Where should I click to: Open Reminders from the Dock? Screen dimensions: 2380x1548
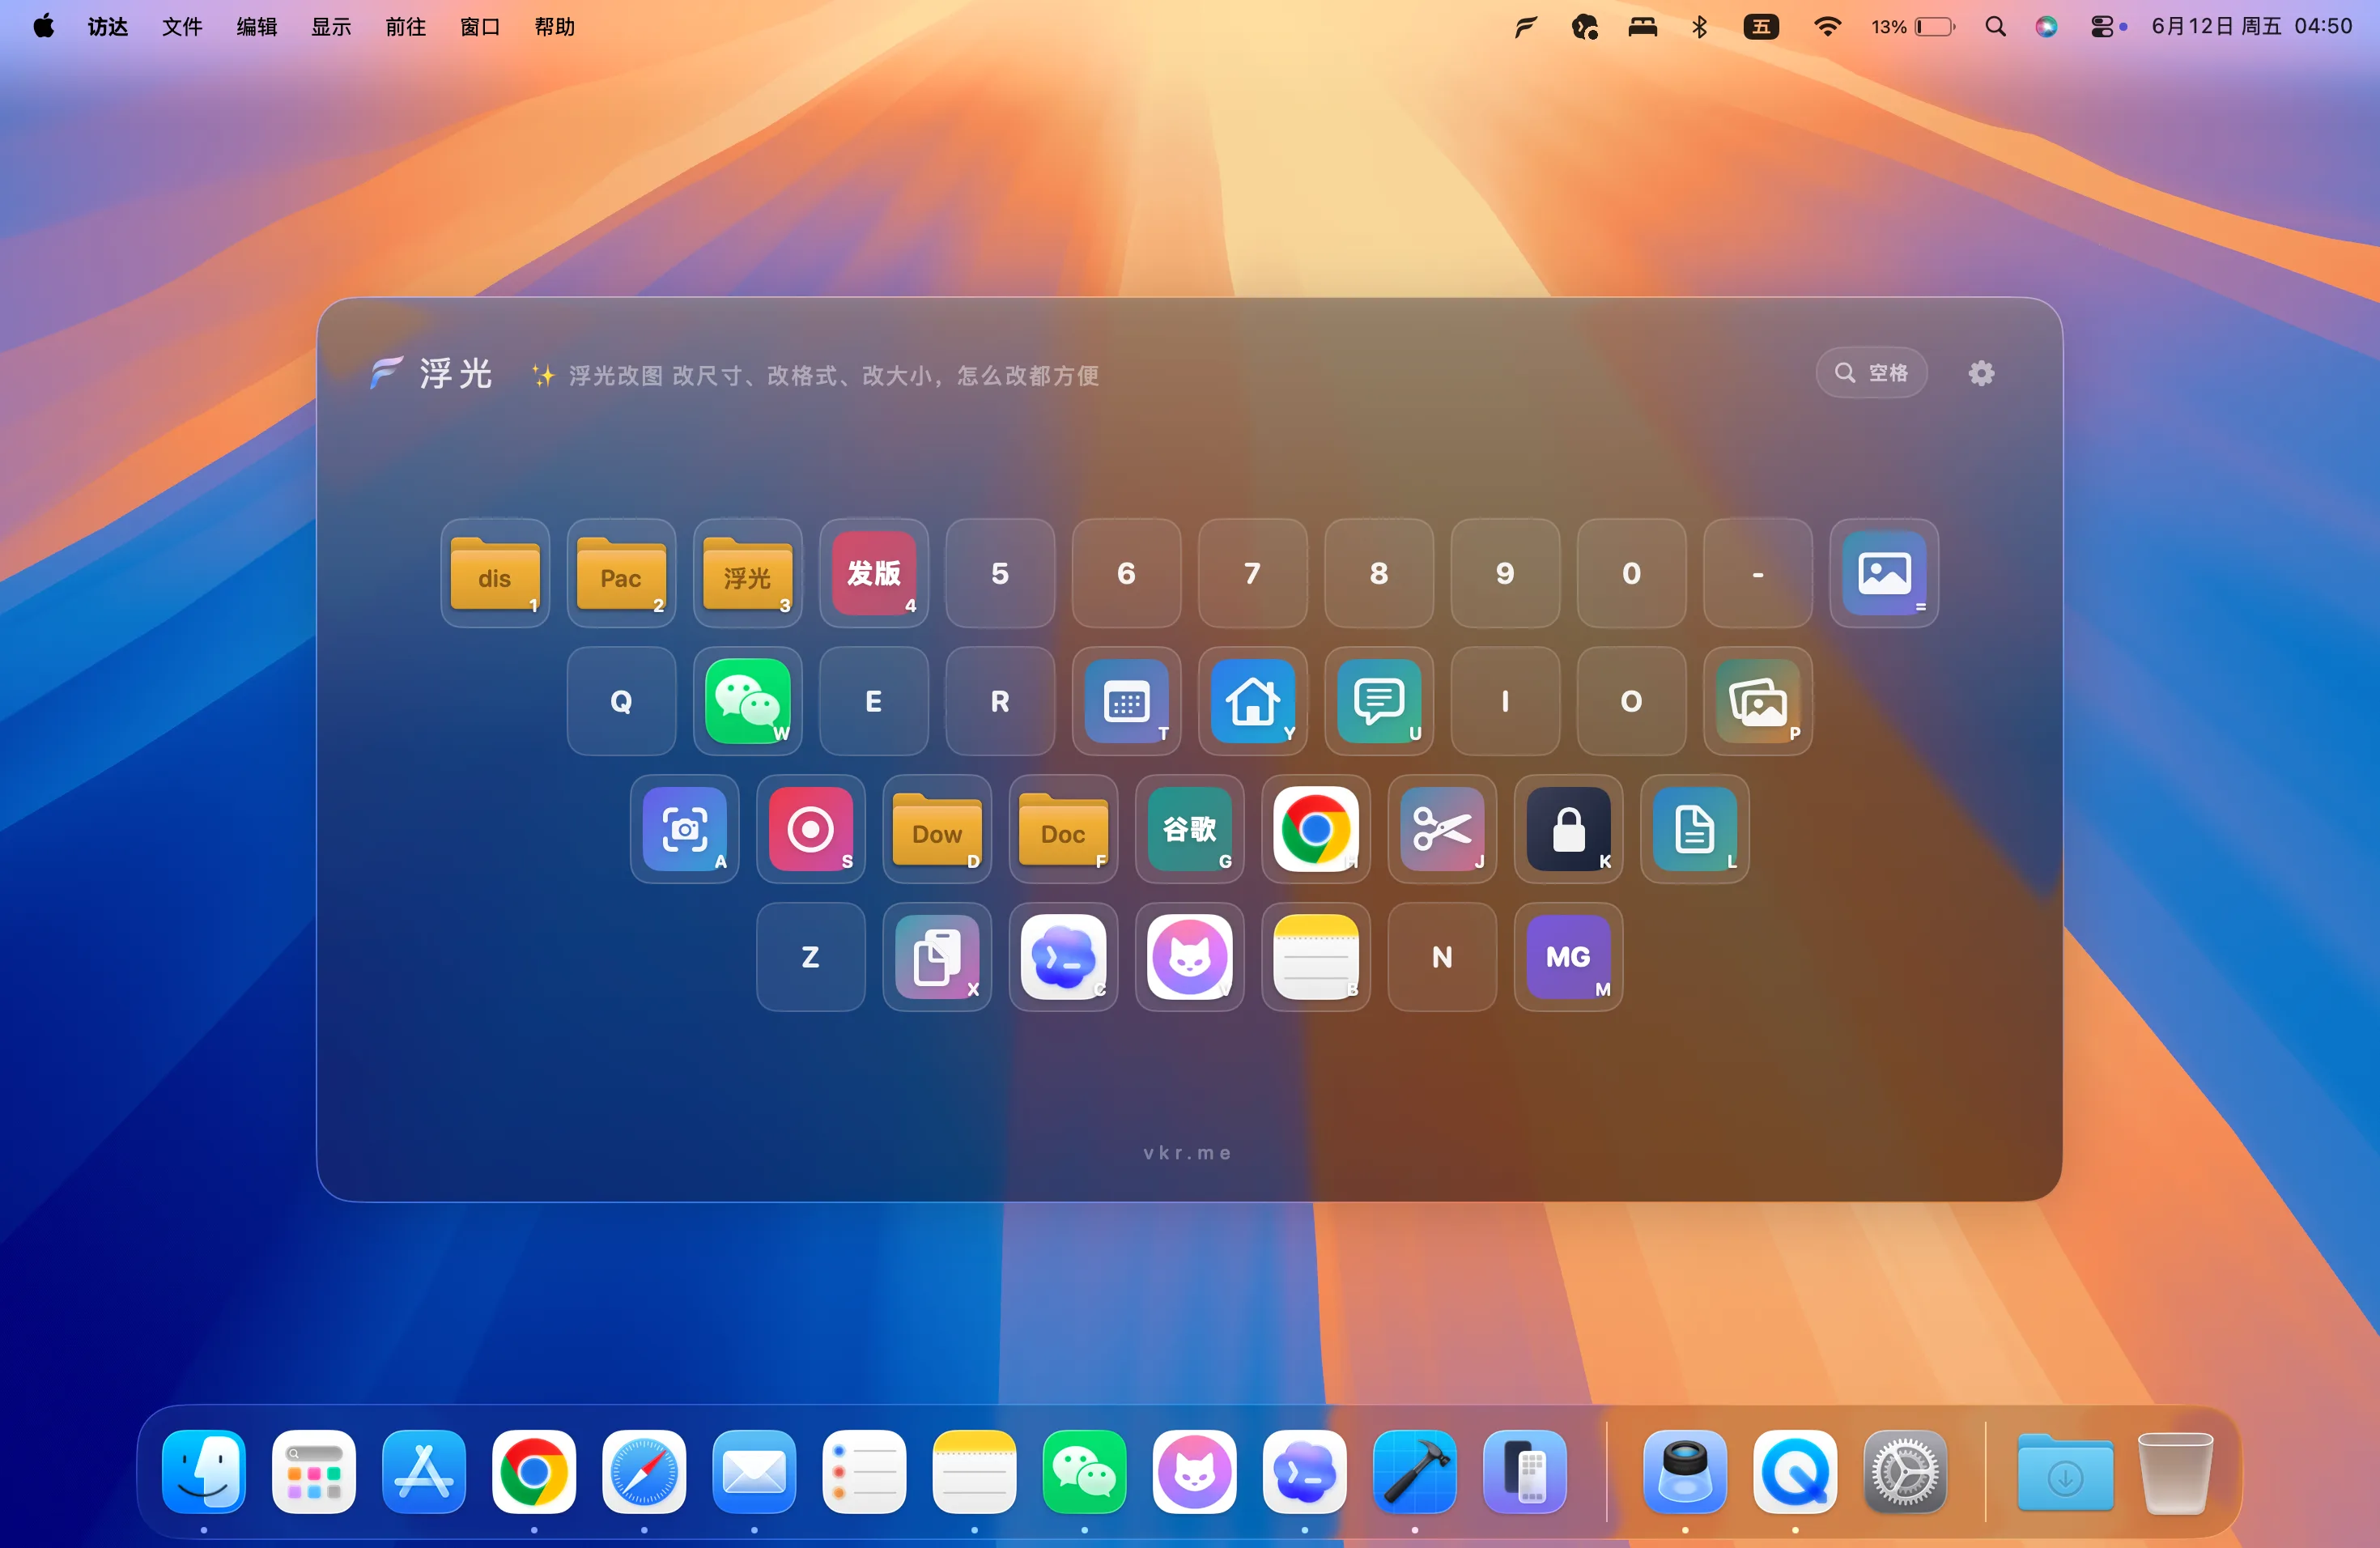[x=864, y=1471]
